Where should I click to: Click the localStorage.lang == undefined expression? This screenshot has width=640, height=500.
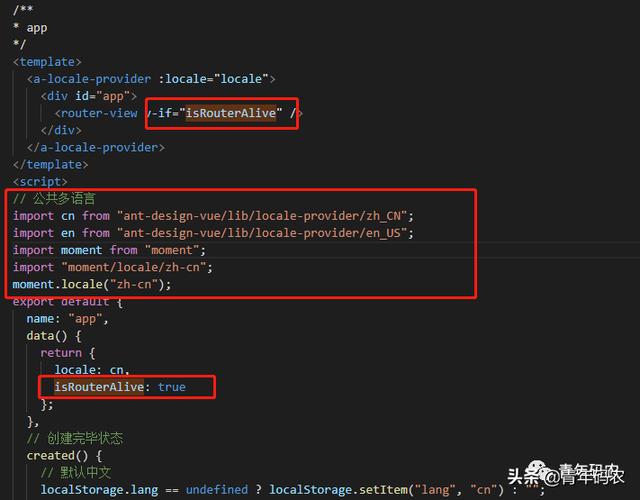tap(144, 490)
